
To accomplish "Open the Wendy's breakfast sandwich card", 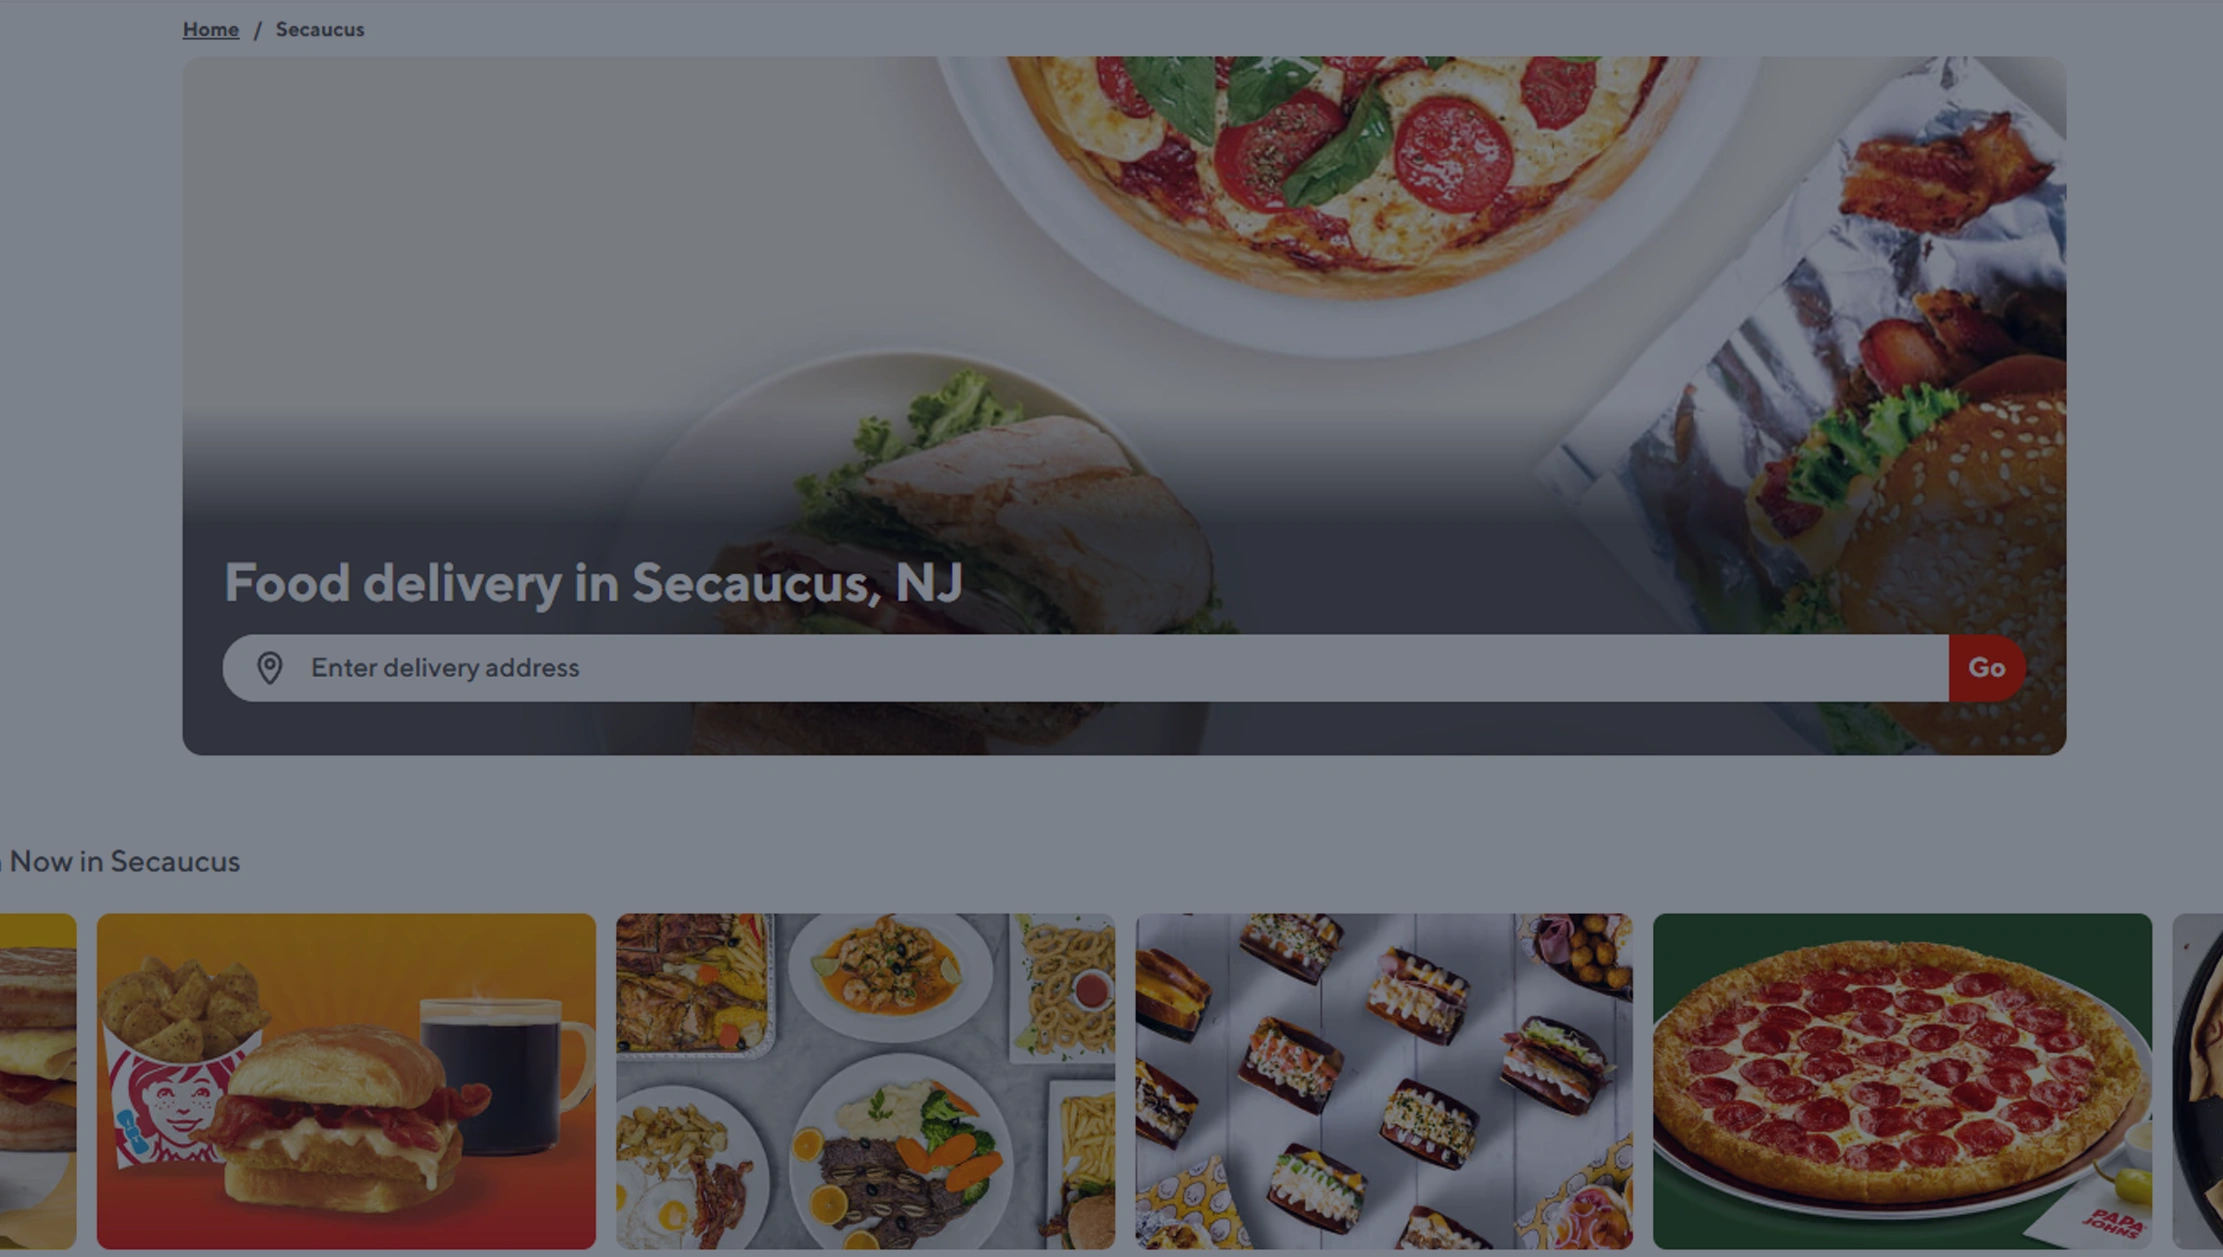I will tap(346, 1081).
